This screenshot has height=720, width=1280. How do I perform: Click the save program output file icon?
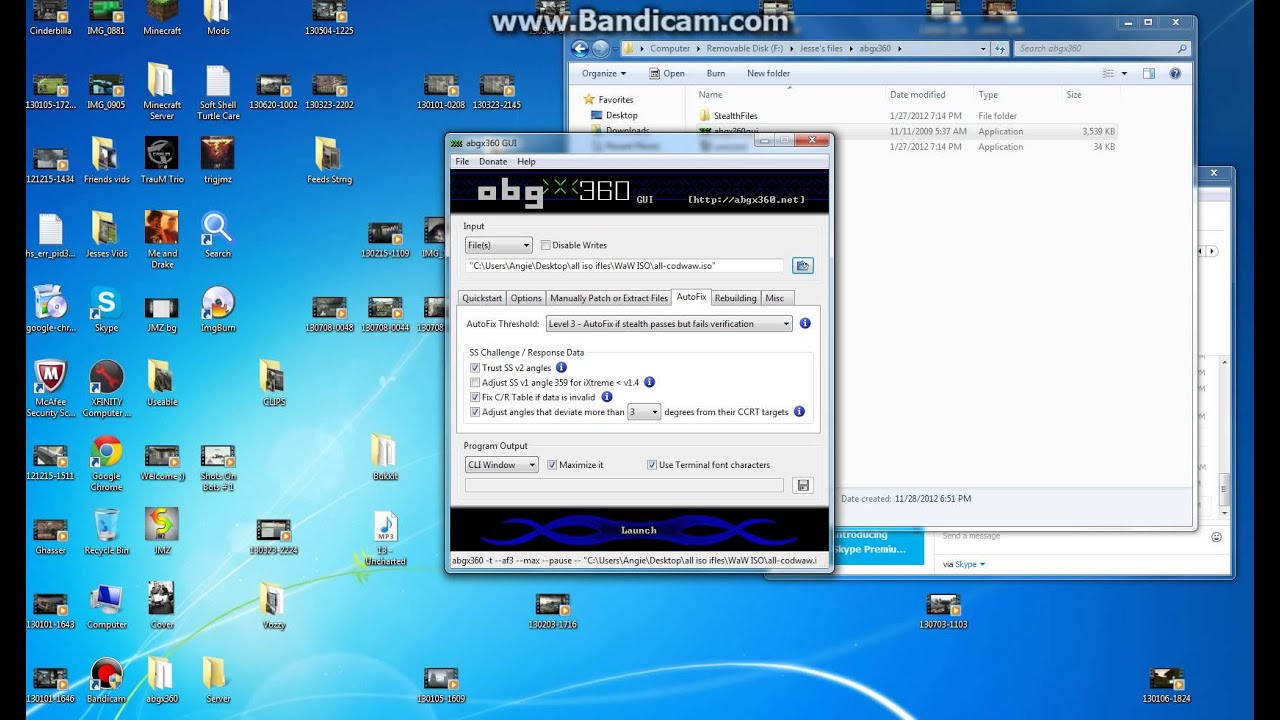point(802,485)
